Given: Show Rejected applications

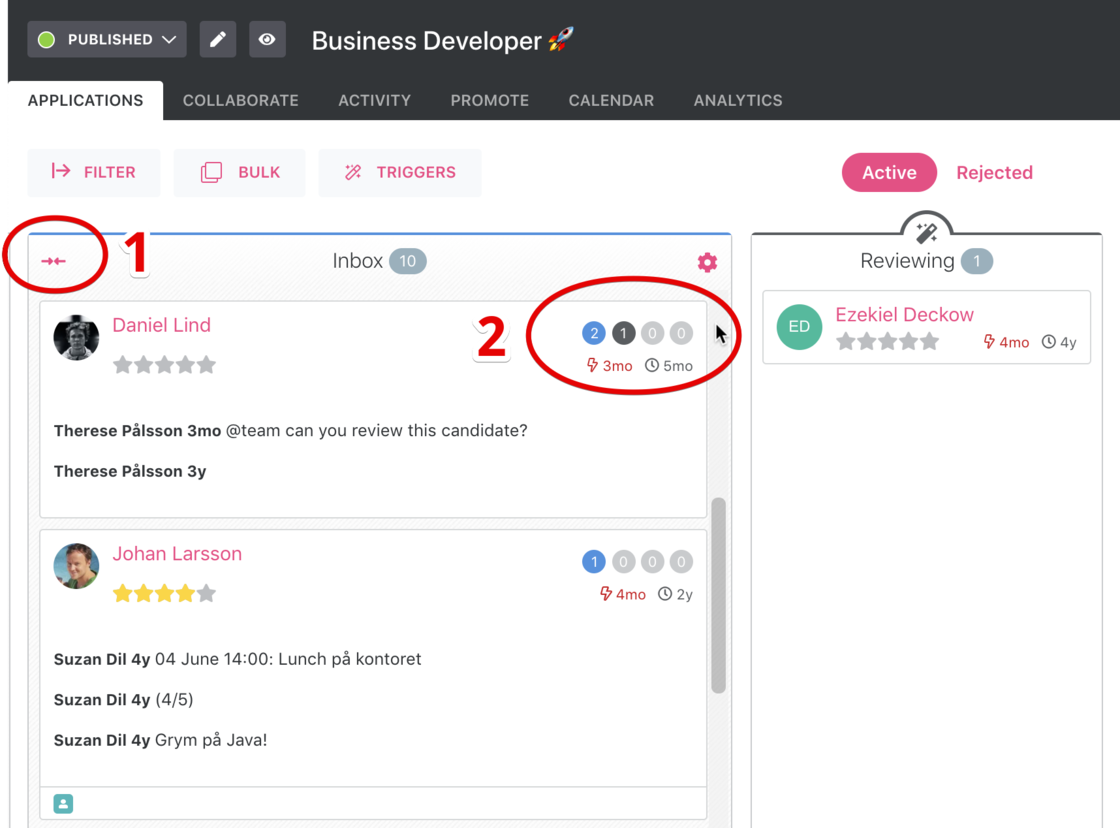Looking at the screenshot, I should pyautogui.click(x=994, y=172).
